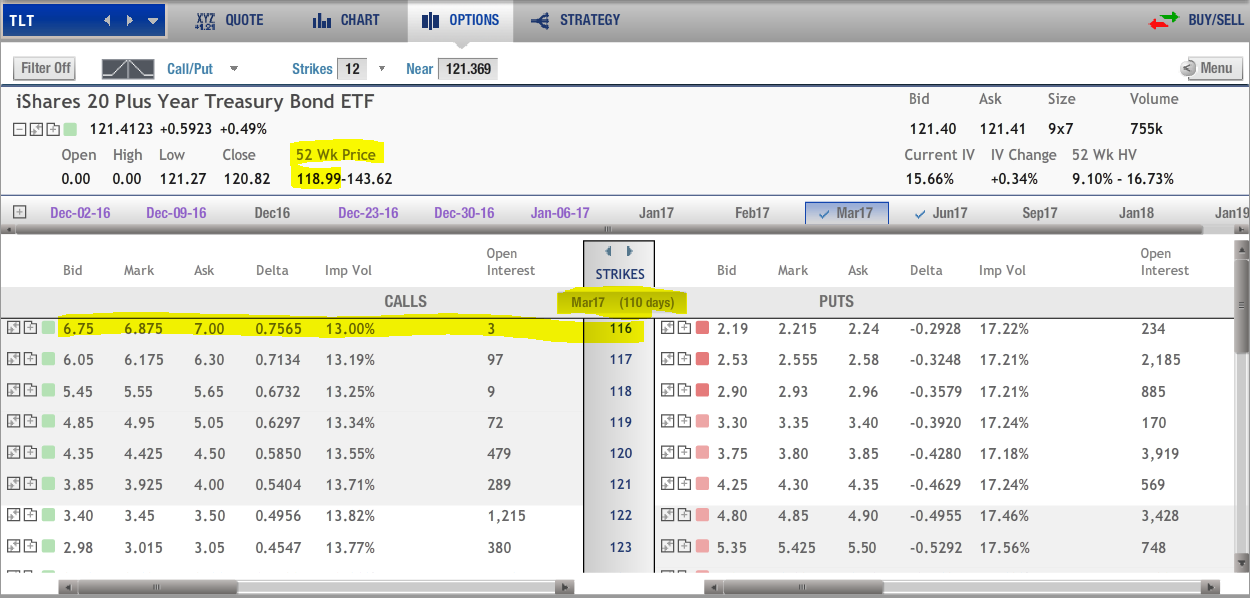Open the Call/Put dropdown arrow

tap(234, 69)
